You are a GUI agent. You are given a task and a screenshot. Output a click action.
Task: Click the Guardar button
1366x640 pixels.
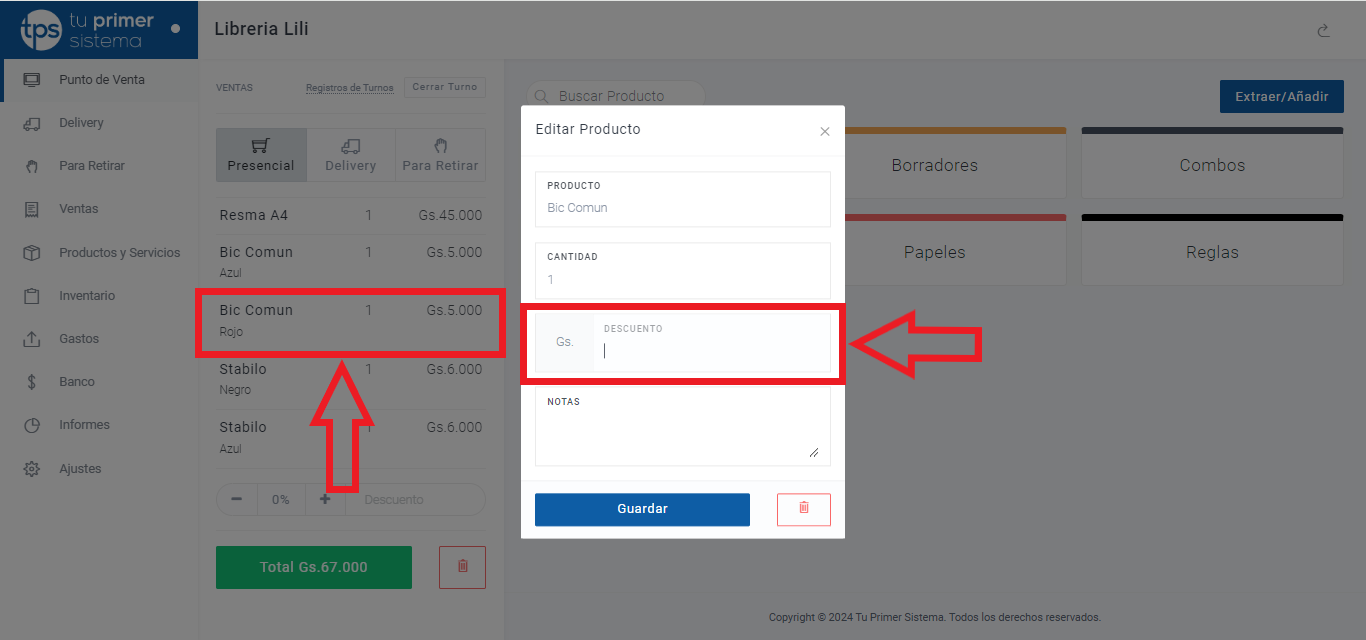(x=642, y=509)
